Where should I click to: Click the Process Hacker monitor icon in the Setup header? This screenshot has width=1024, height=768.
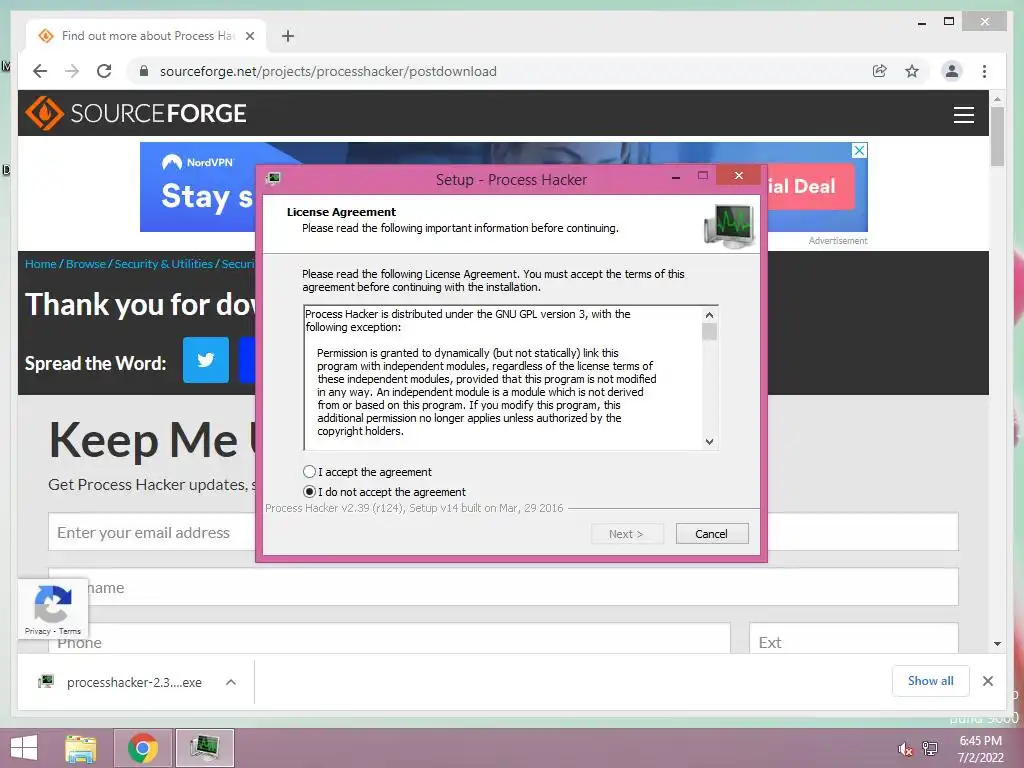[x=729, y=225]
